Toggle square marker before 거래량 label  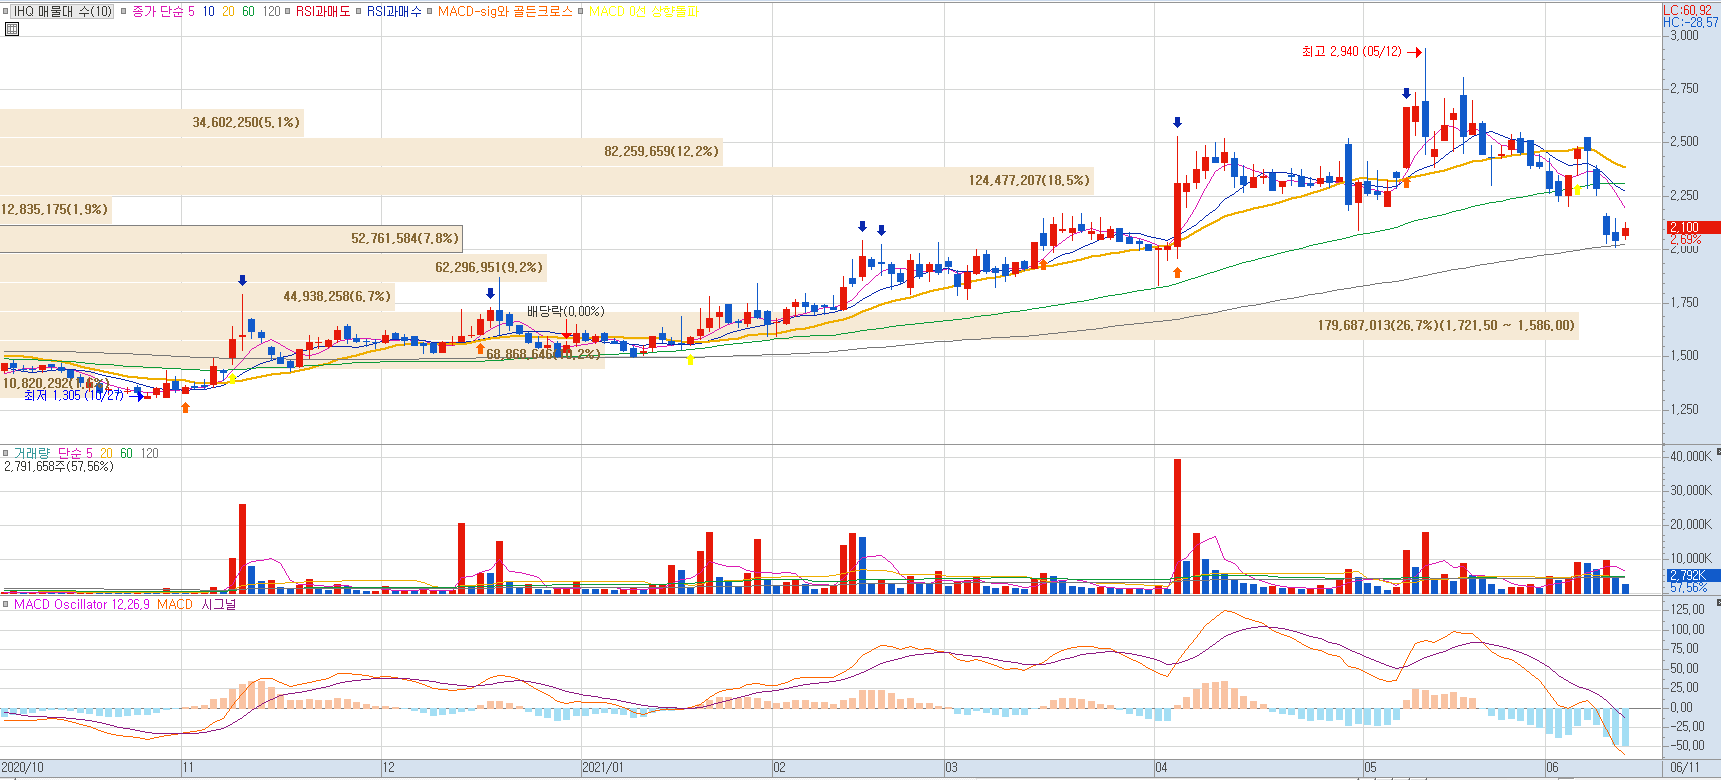pyautogui.click(x=5, y=454)
